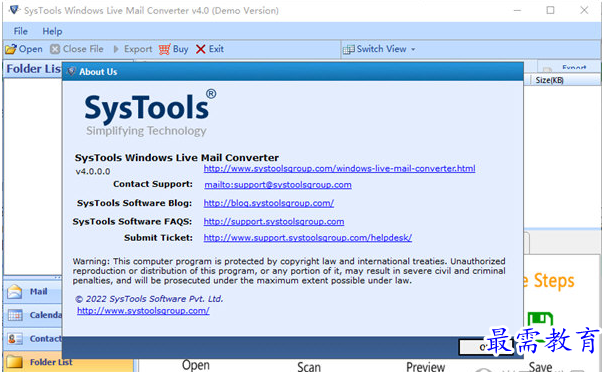Click the Mail envelope icon in sidebar
The height and width of the screenshot is (372, 608).
(x=15, y=292)
